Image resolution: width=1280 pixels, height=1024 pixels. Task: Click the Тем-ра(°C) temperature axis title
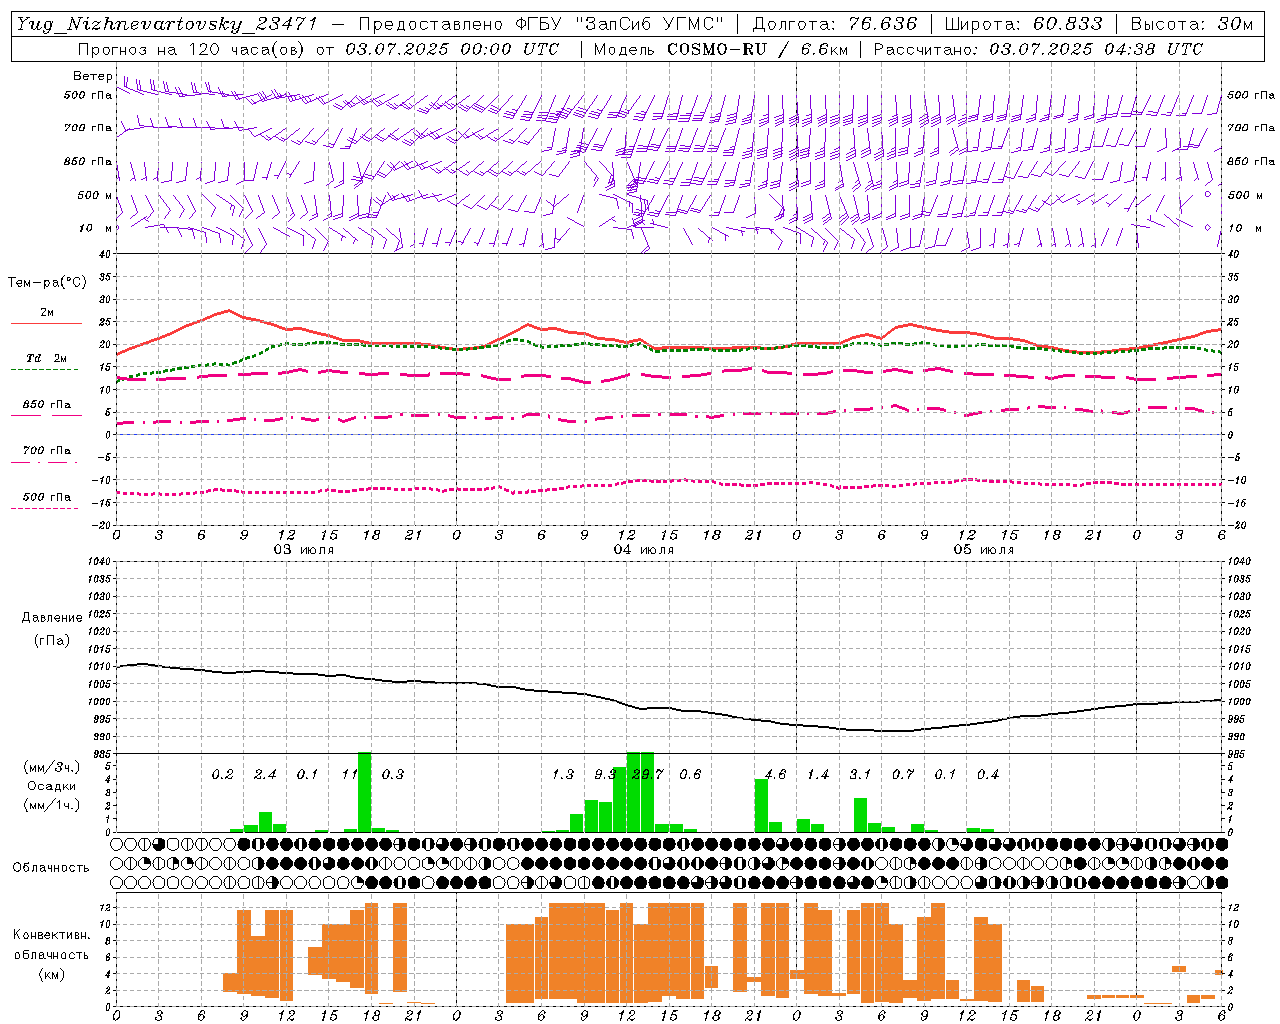coord(47,283)
